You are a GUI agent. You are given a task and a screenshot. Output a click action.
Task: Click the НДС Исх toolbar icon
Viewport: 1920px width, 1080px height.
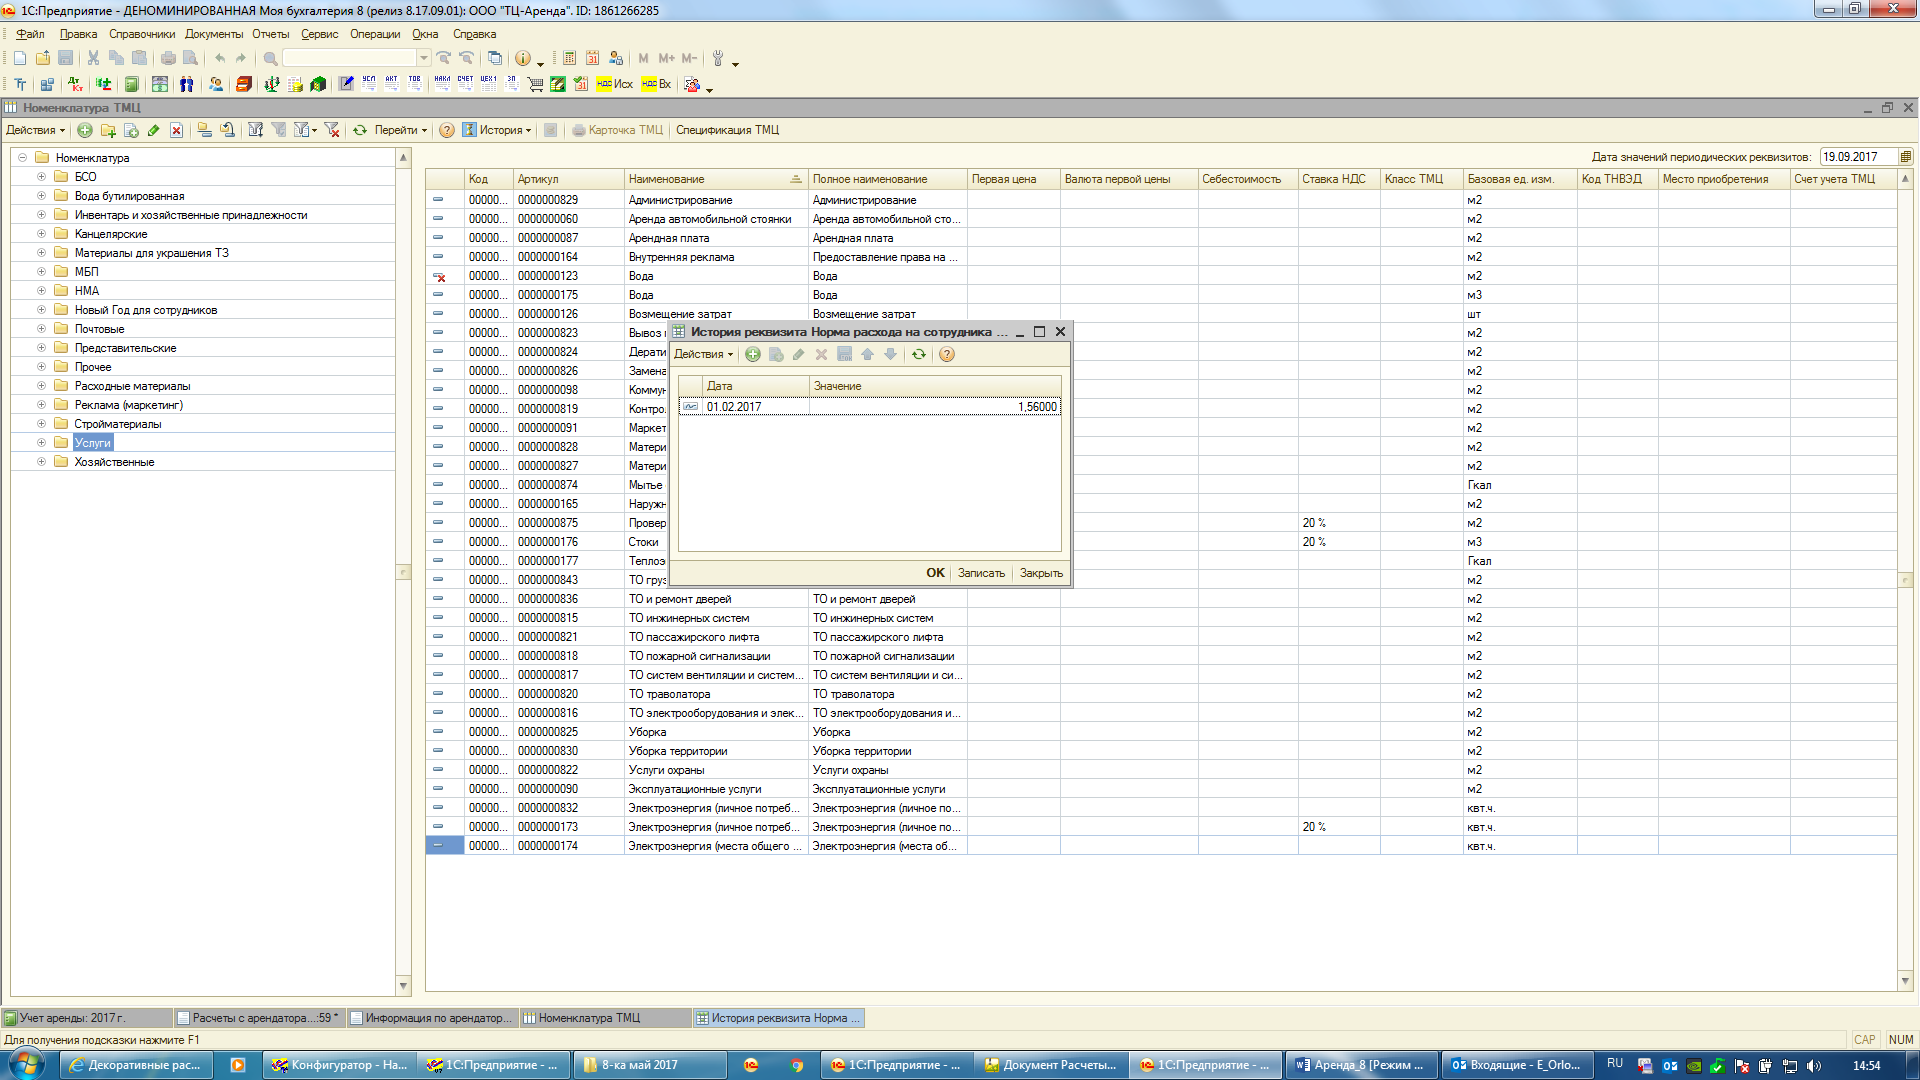tap(615, 84)
